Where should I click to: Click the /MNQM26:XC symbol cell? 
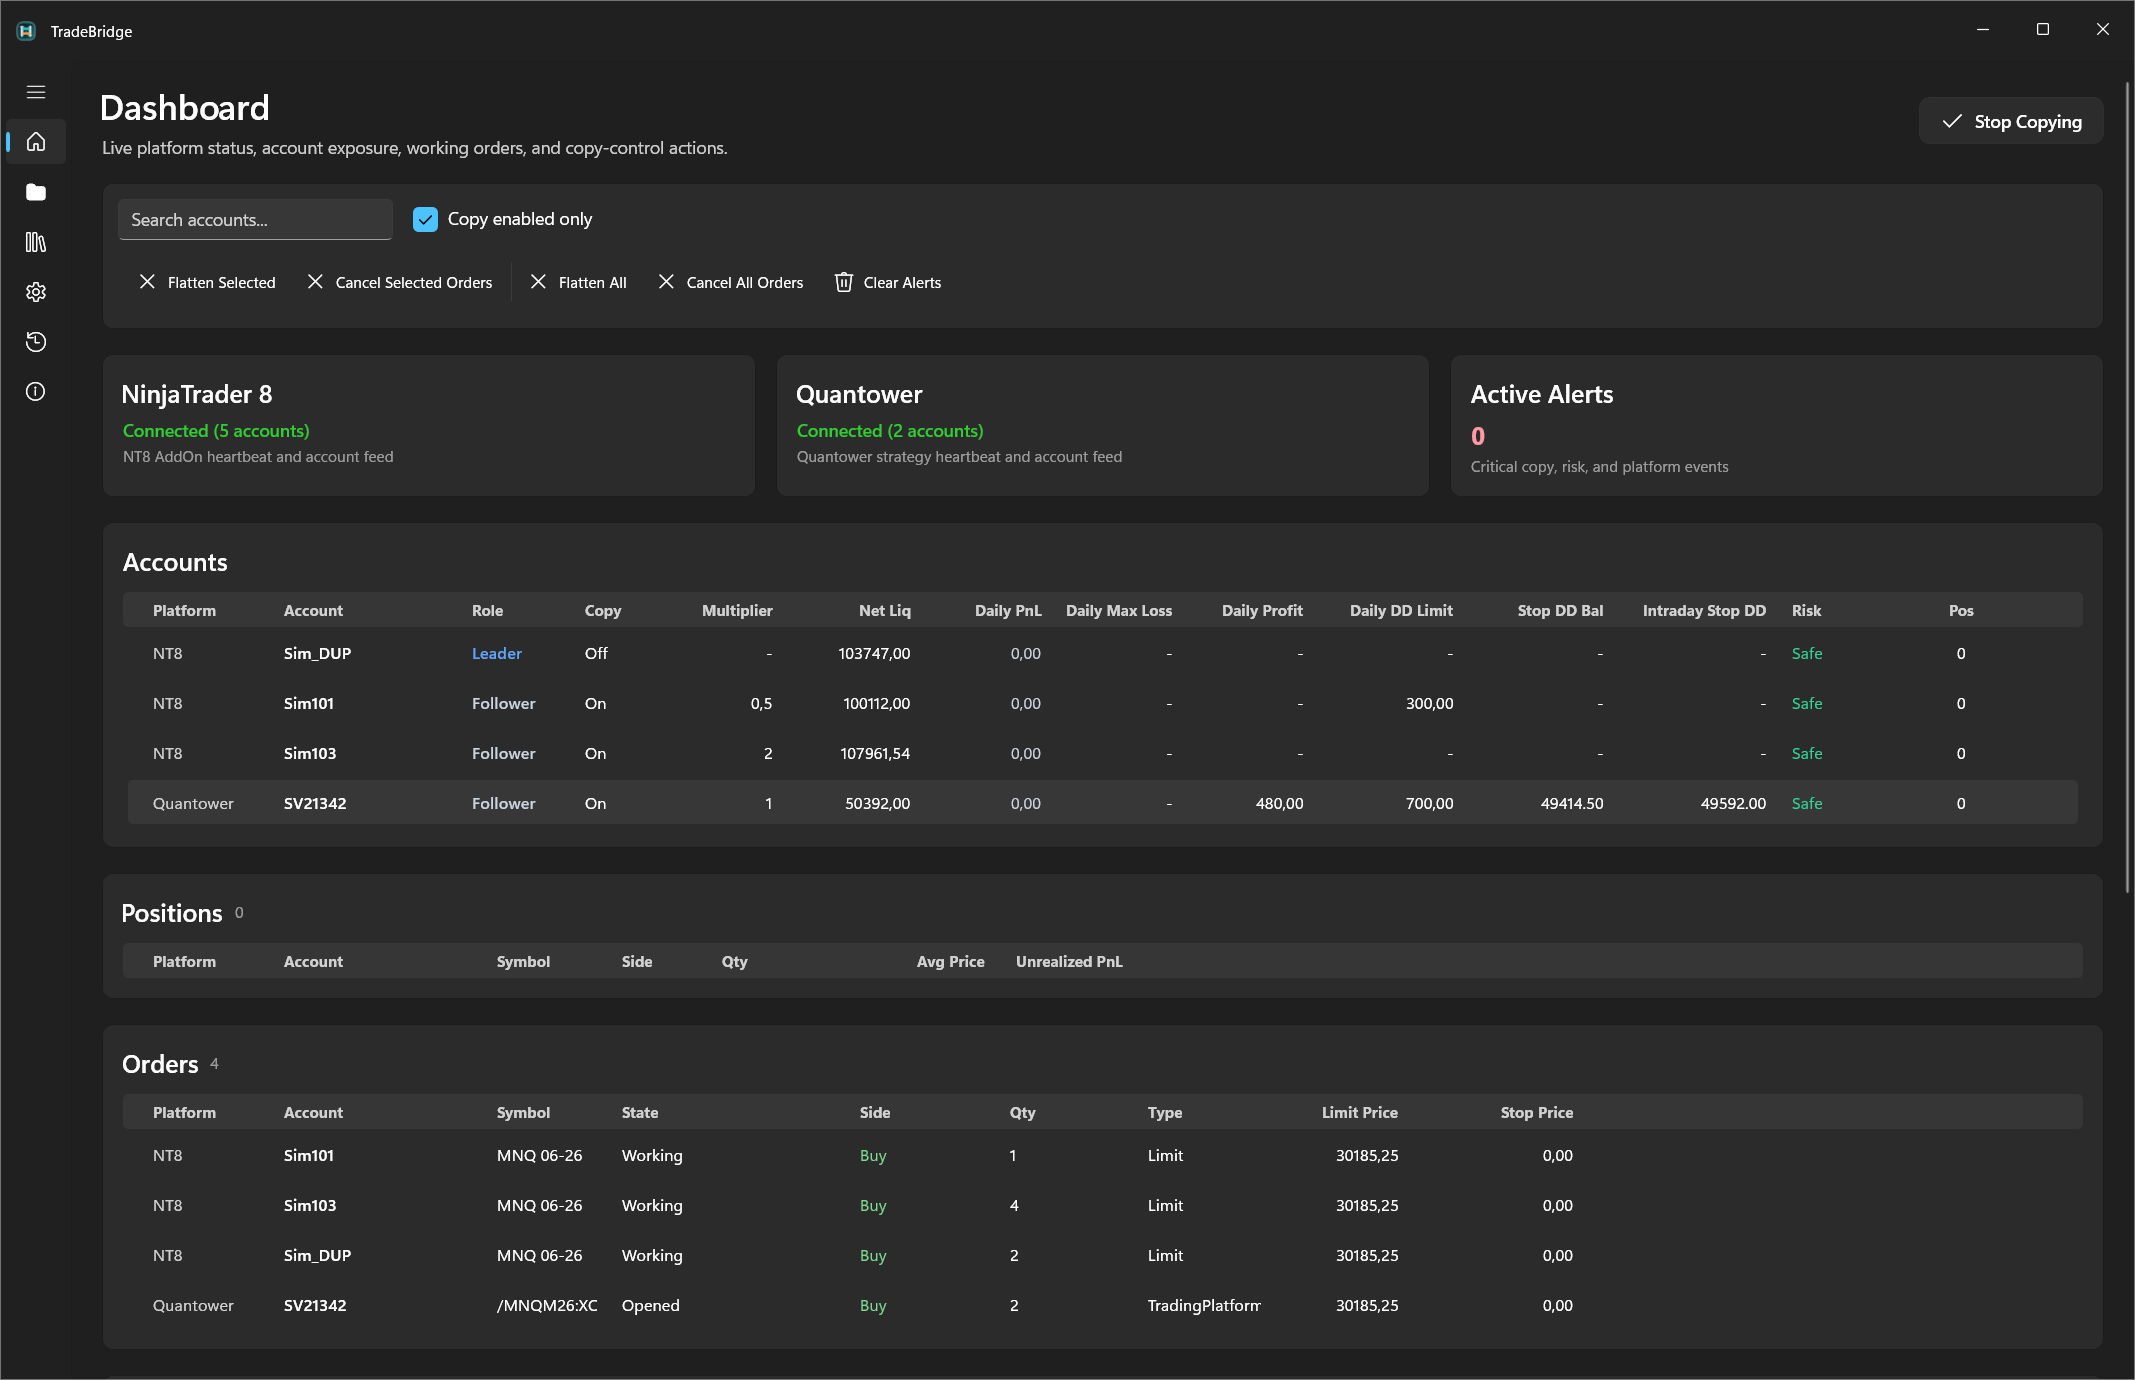547,1305
